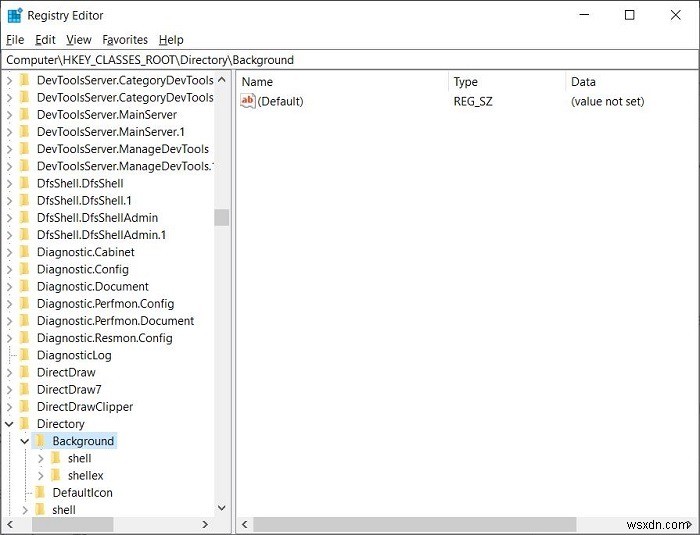Click the tree vertical scrollbar thumb
Viewport: 700px width, 535px height.
pyautogui.click(x=222, y=217)
